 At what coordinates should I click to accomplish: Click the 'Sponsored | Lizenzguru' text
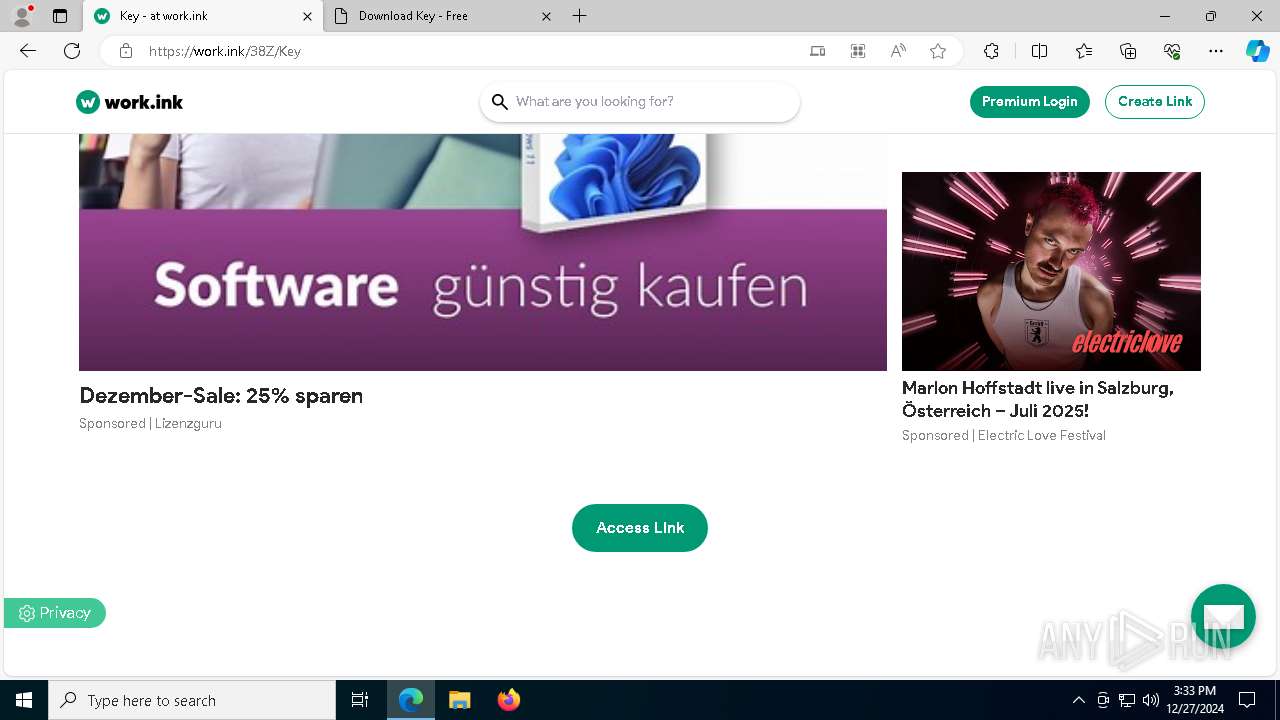coord(151,424)
